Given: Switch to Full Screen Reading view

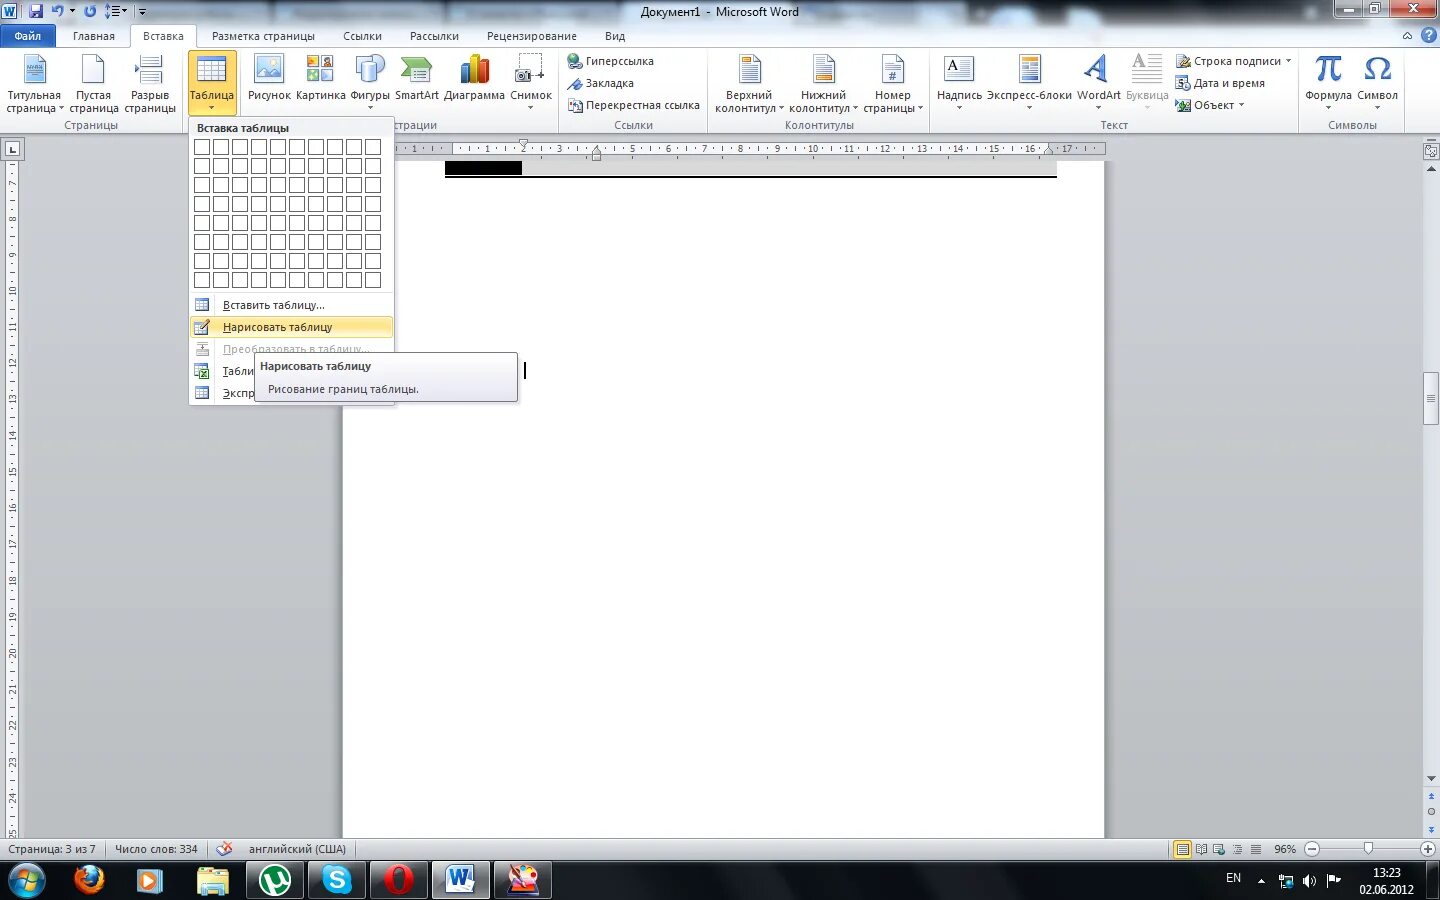Looking at the screenshot, I should pyautogui.click(x=1201, y=849).
